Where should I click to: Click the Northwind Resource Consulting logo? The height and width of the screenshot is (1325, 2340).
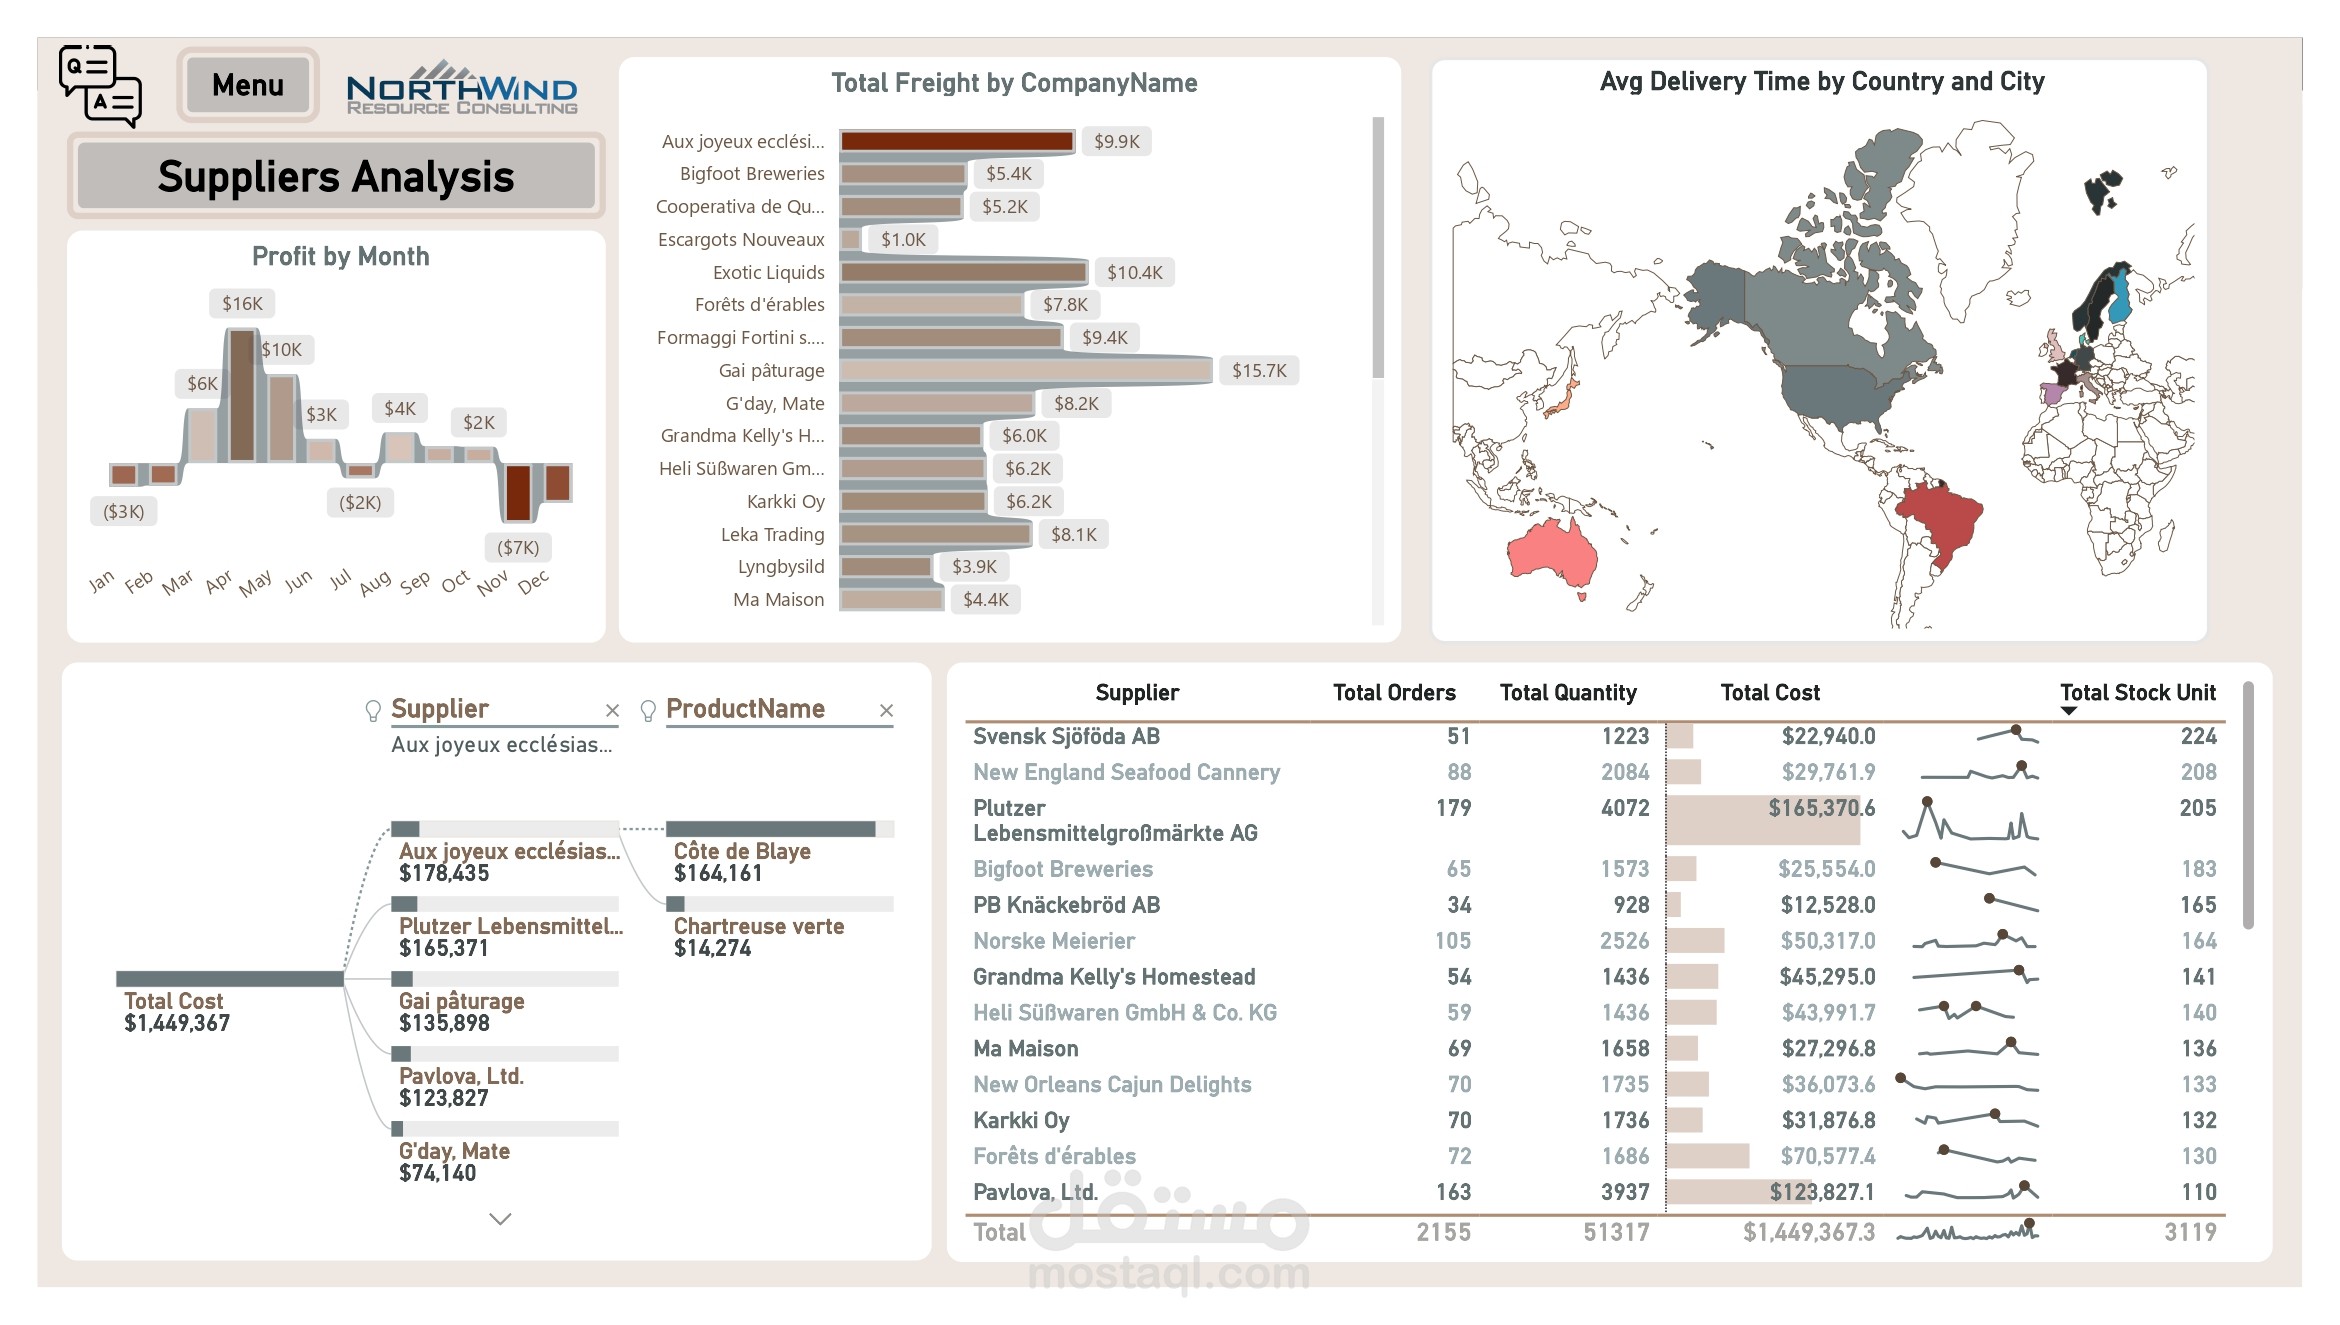462,90
